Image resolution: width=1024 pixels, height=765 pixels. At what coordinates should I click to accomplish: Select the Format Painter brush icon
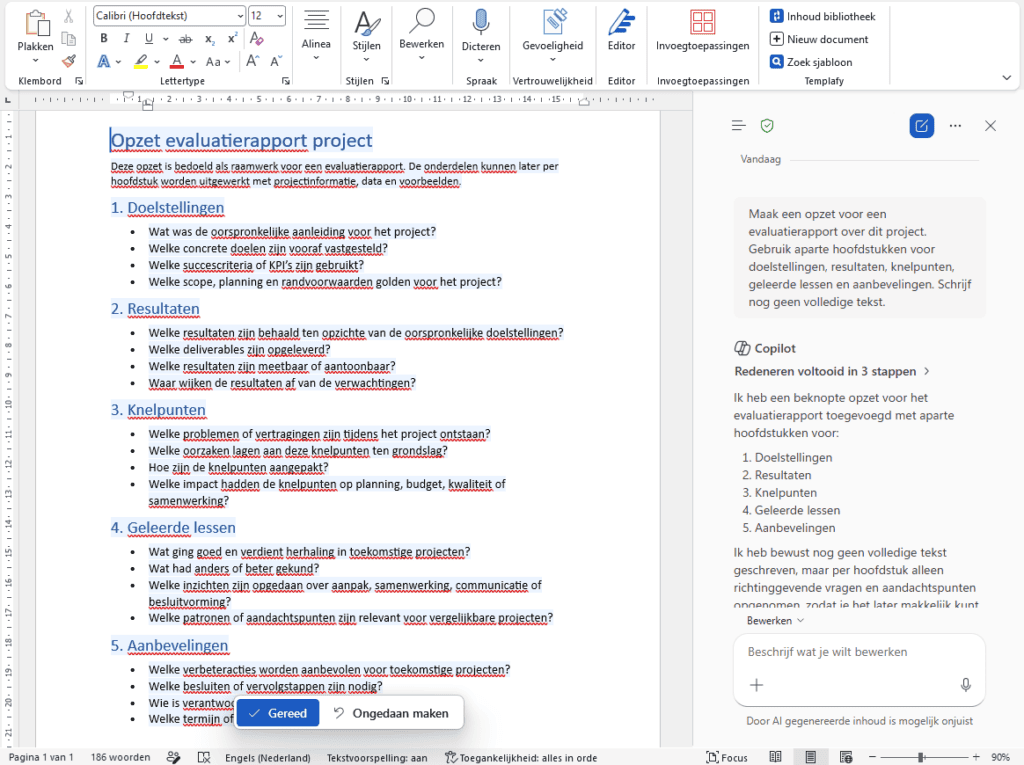[69, 61]
